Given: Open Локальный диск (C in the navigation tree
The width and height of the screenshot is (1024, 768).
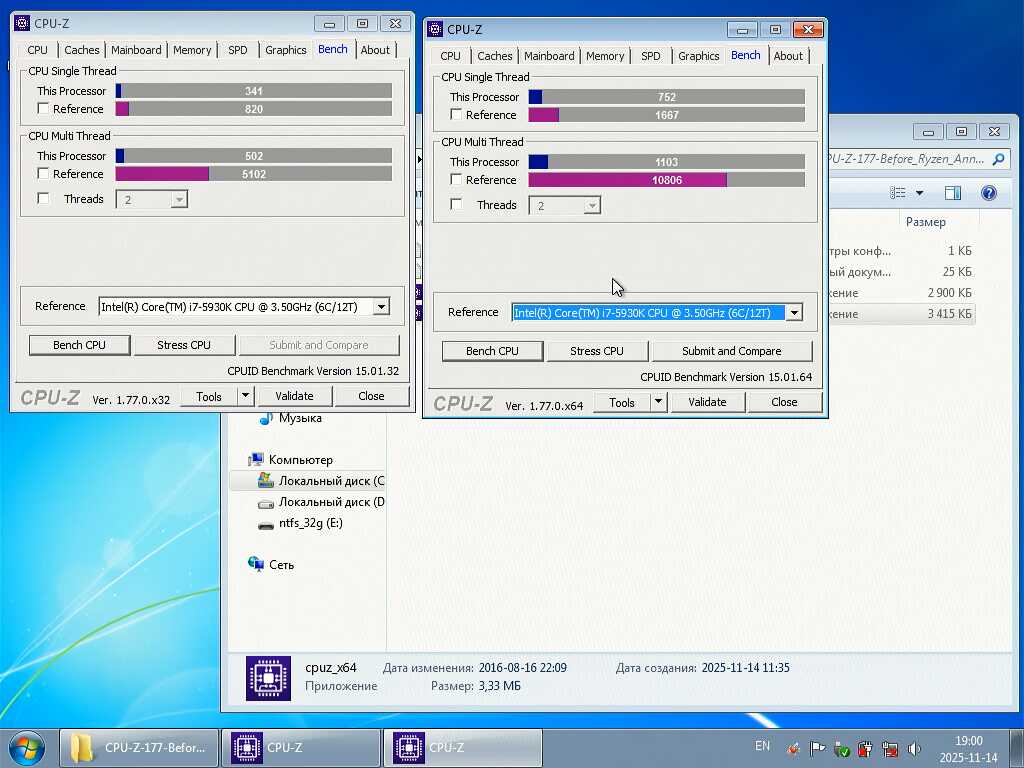Looking at the screenshot, I should pos(321,481).
